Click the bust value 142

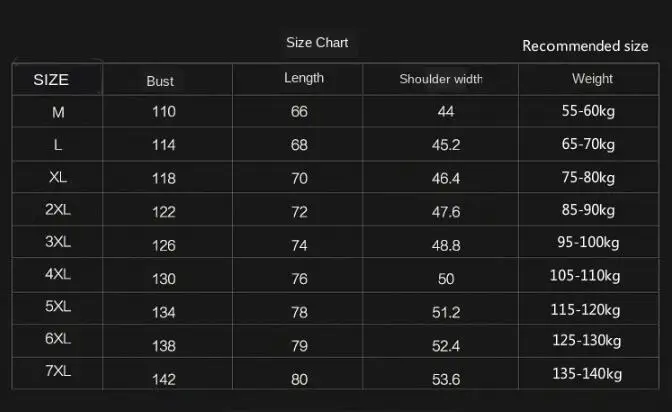tap(164, 379)
